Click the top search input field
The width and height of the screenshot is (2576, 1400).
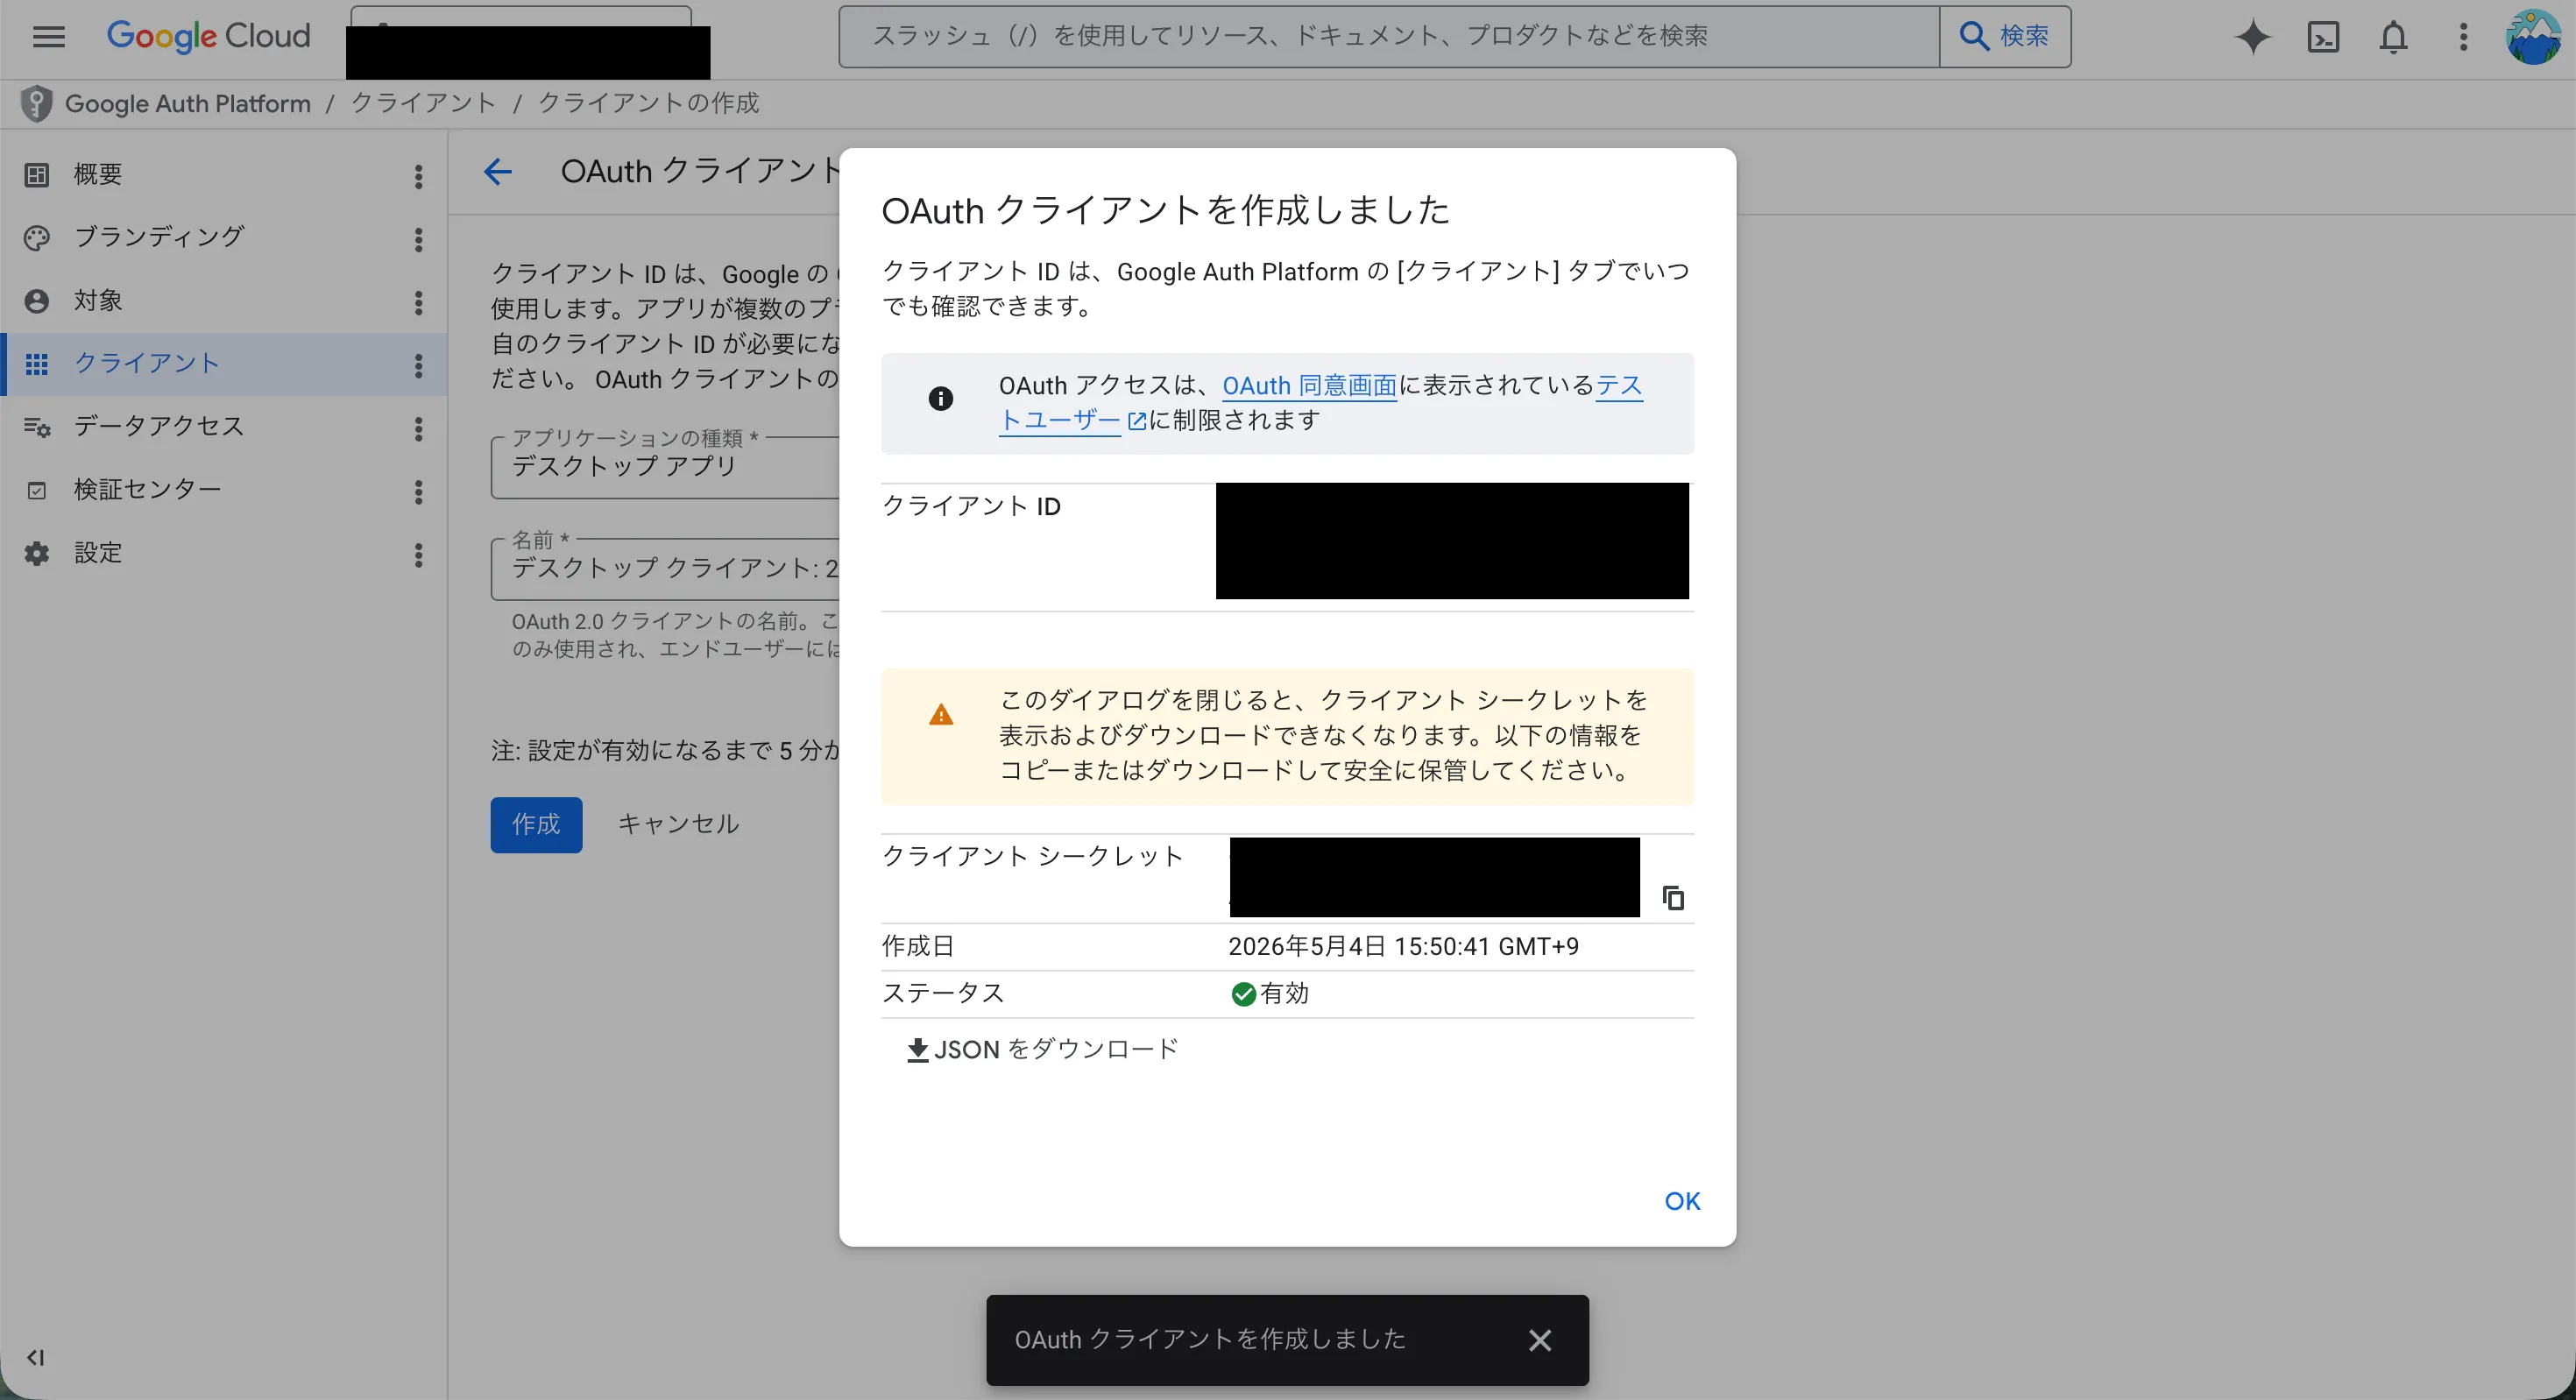click(1389, 37)
